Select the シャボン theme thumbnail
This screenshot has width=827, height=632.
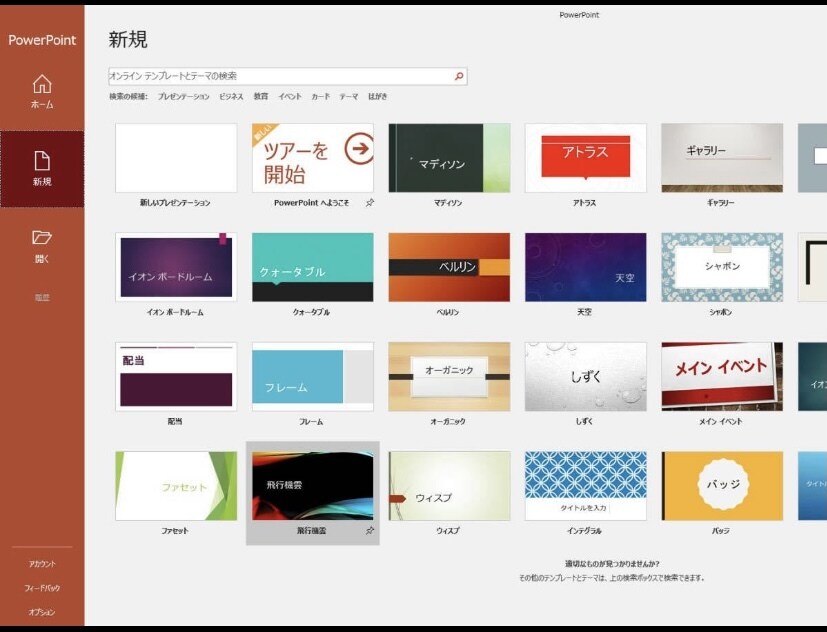click(x=722, y=267)
